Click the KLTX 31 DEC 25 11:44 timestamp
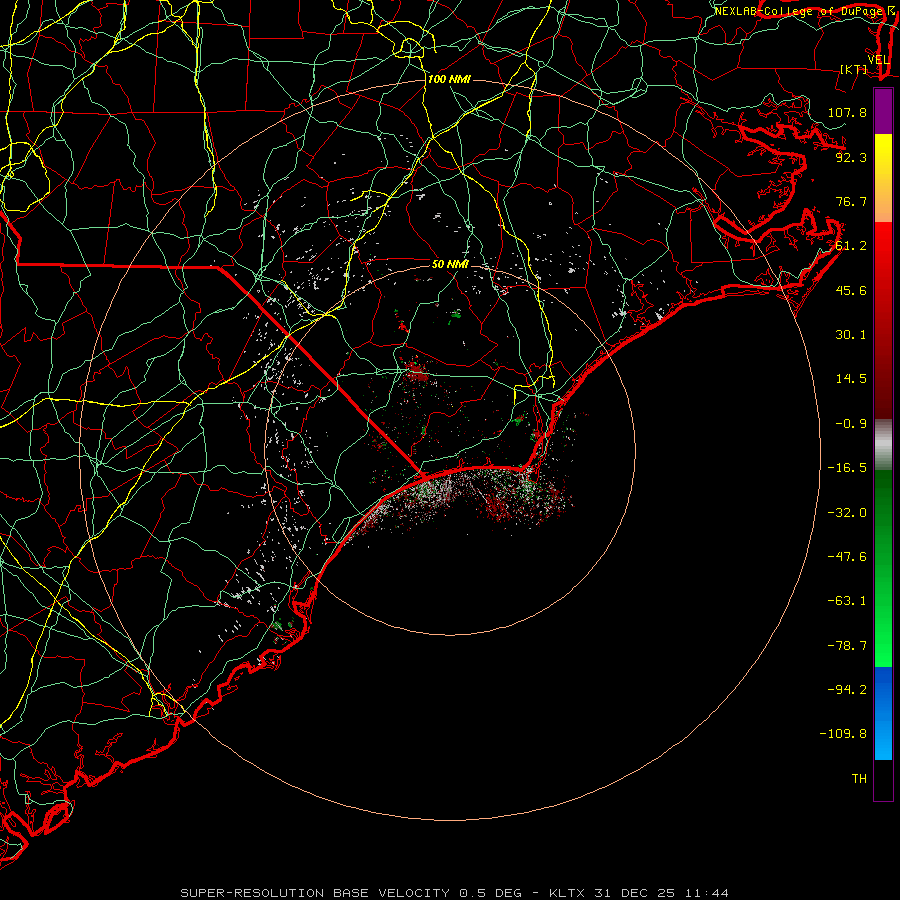The width and height of the screenshot is (900, 900). (x=639, y=893)
